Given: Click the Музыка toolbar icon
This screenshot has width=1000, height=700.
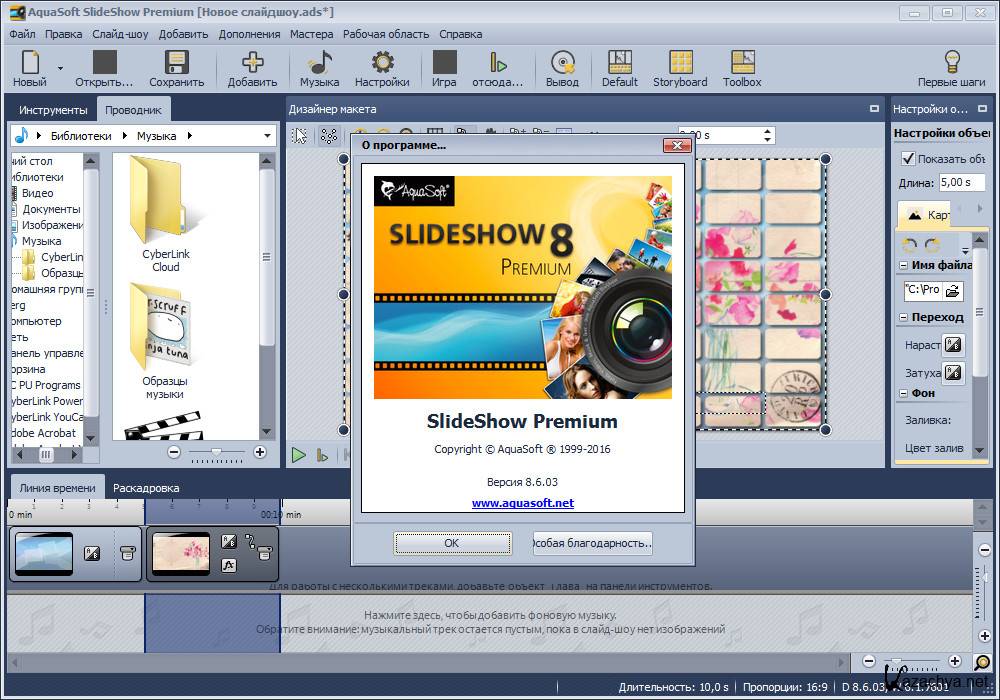Looking at the screenshot, I should (x=319, y=63).
